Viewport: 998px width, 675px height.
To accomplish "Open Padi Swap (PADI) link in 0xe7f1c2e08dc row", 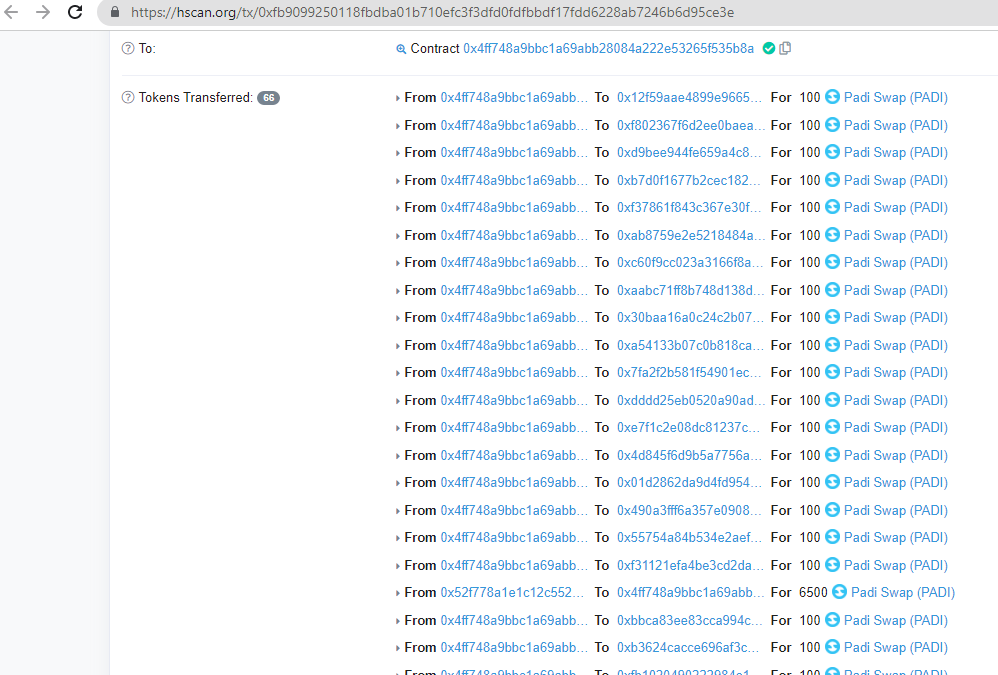I will 896,428.
